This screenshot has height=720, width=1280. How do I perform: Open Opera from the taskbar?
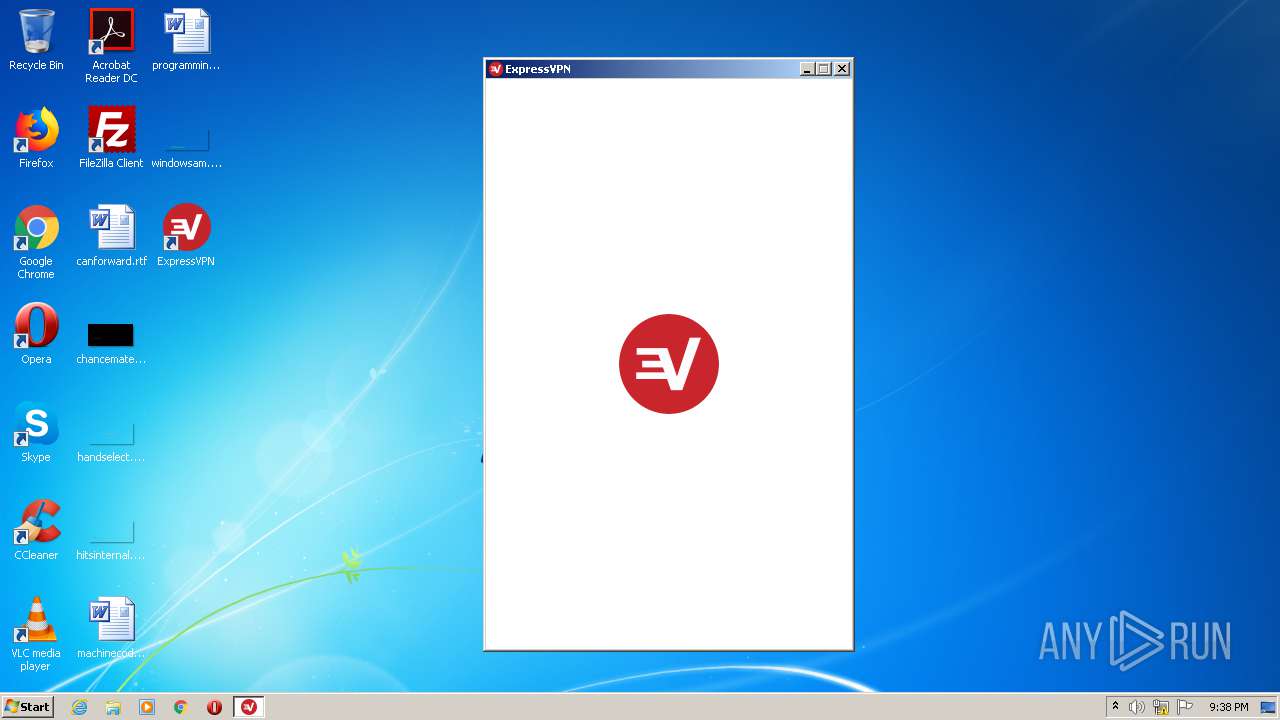pos(214,707)
